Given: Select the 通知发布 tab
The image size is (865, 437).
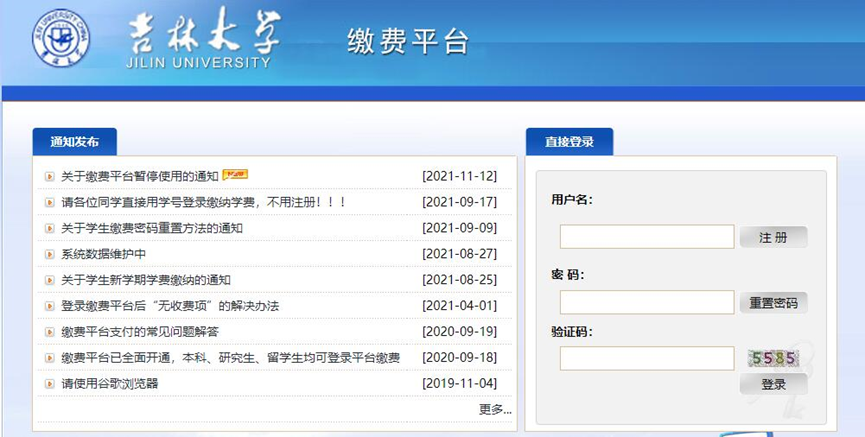Looking at the screenshot, I should click(x=74, y=142).
